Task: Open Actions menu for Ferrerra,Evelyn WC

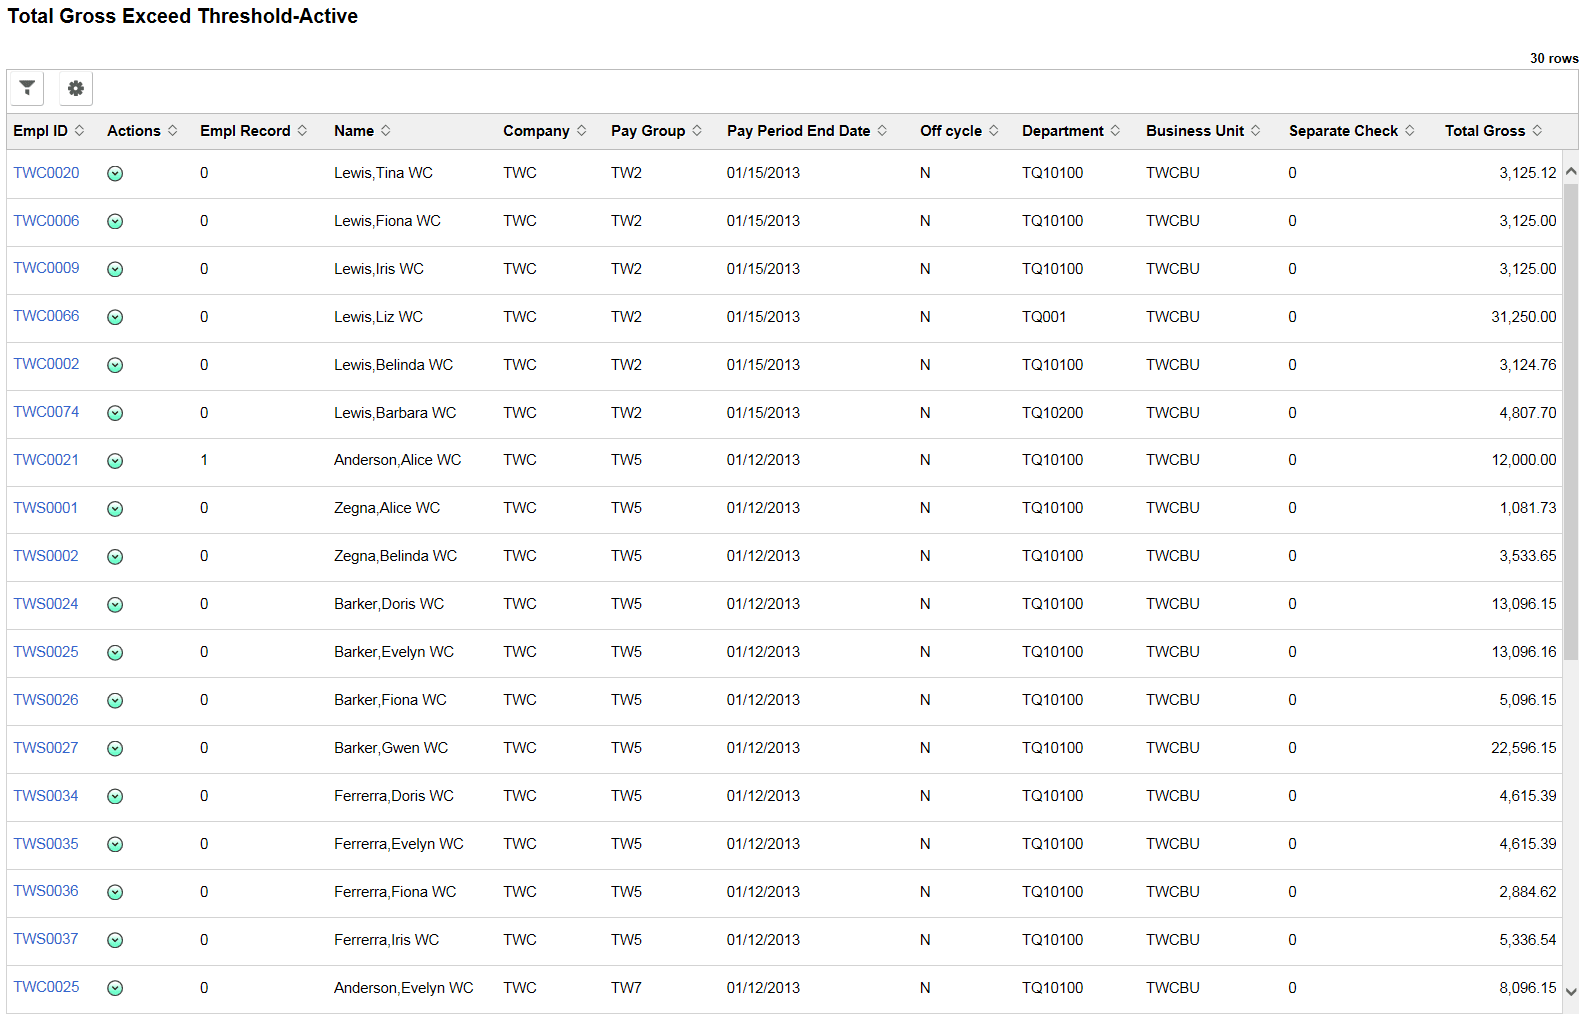Action: (115, 845)
